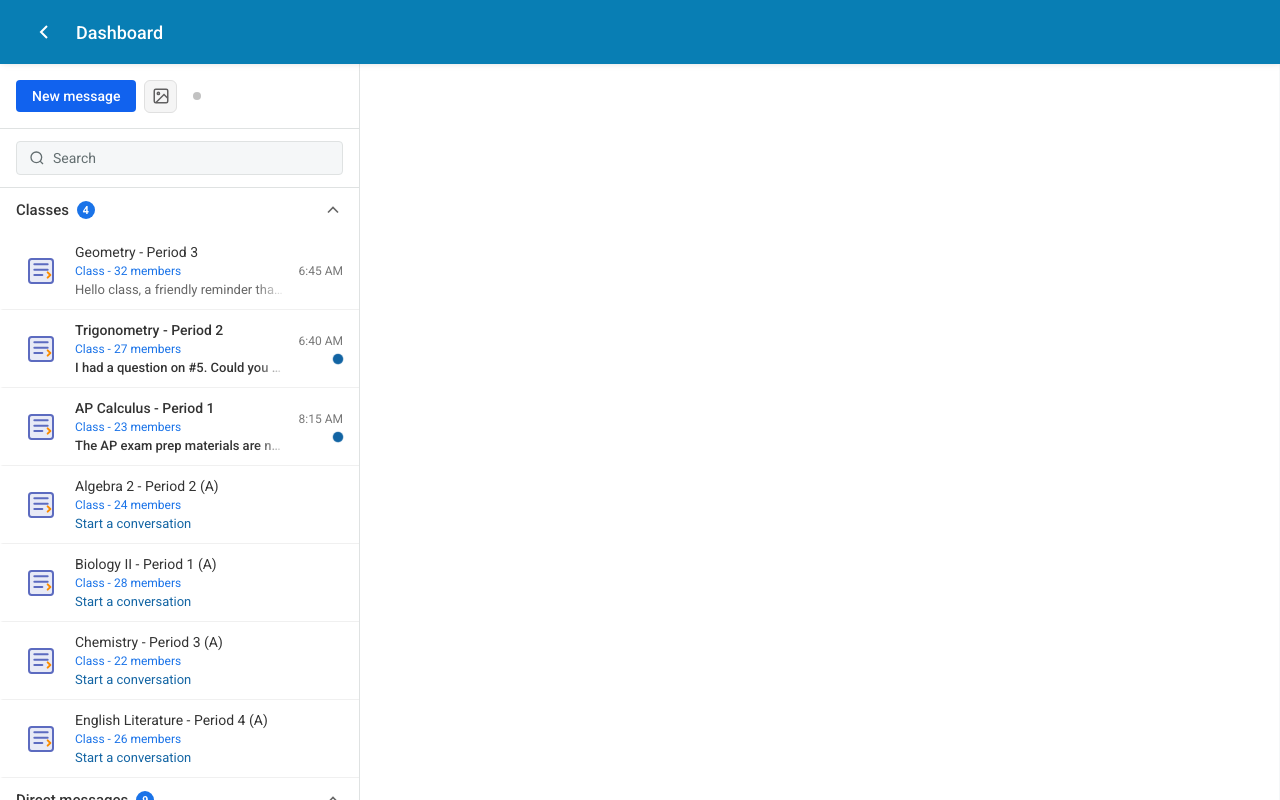The image size is (1280, 800).
Task: Select the Dashboard title in the header
Action: click(119, 32)
